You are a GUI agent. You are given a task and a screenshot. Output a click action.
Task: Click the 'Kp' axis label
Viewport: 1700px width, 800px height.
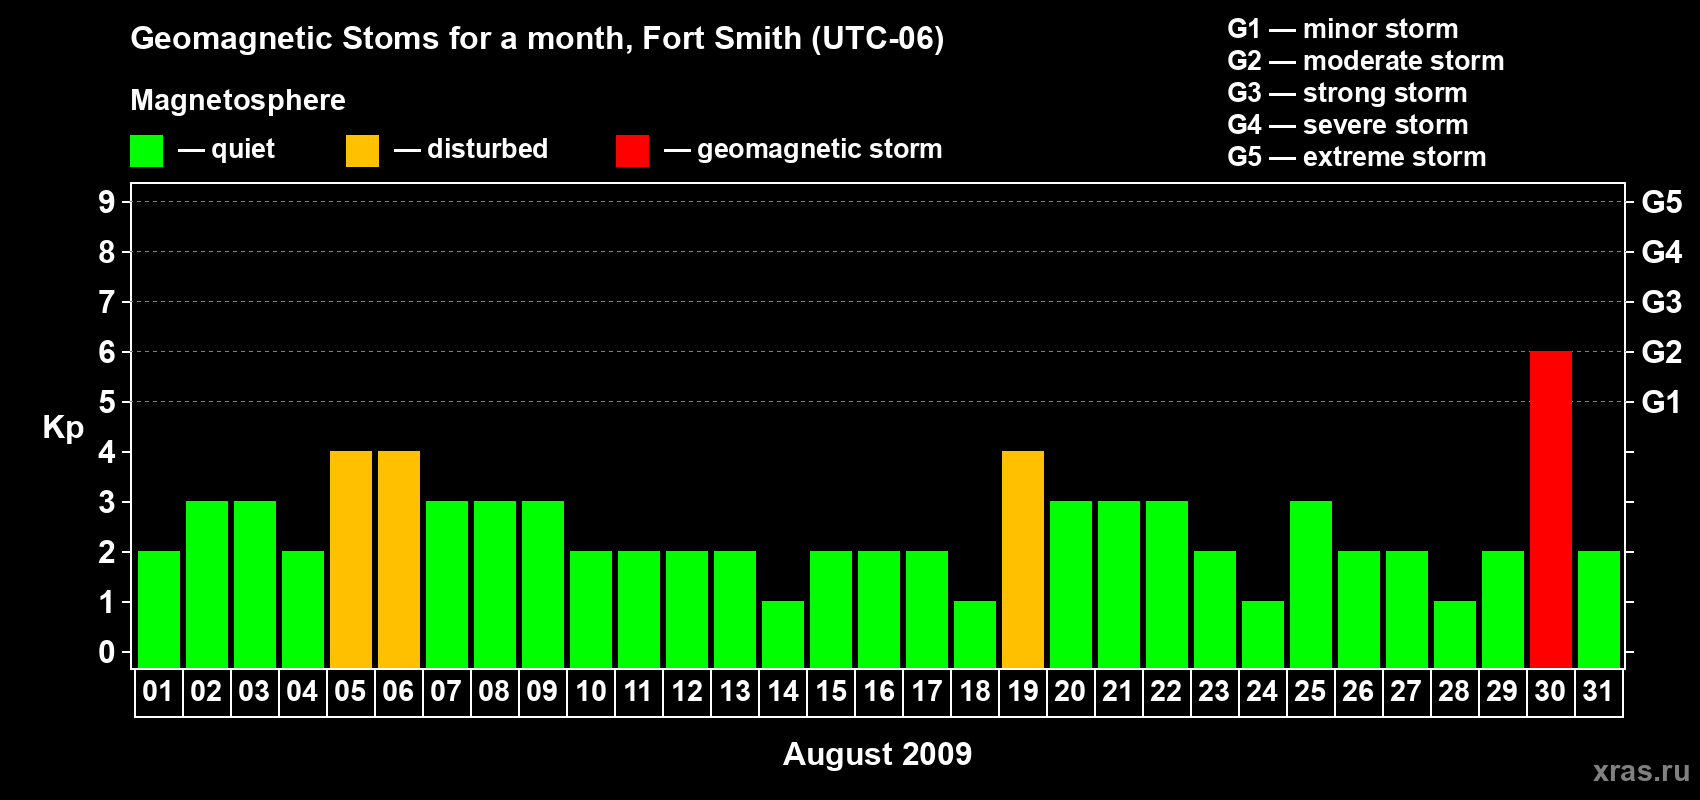tap(63, 428)
